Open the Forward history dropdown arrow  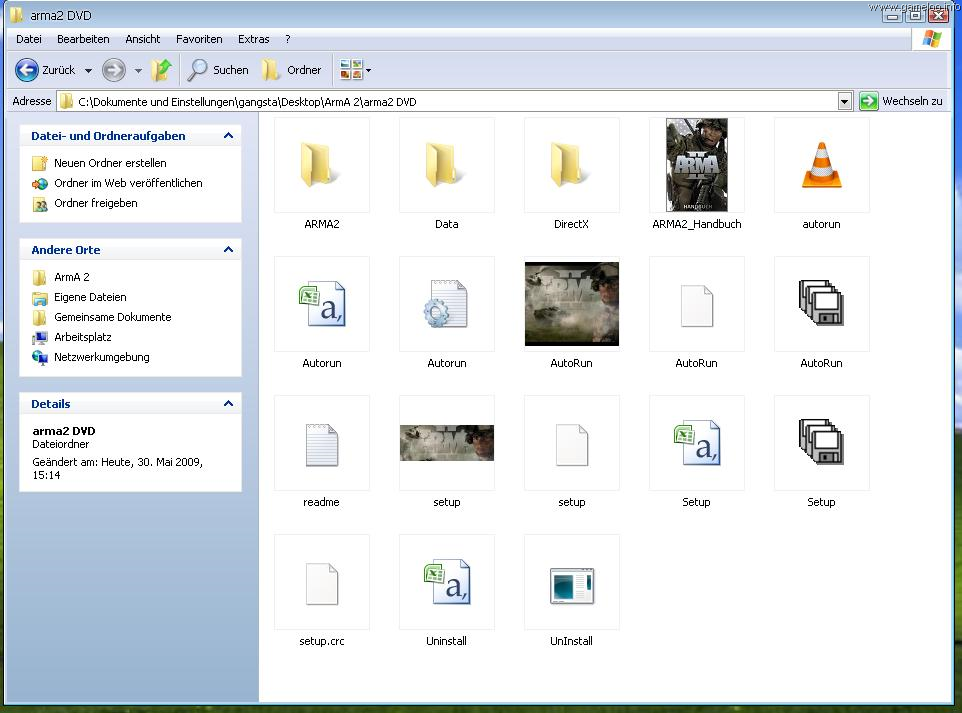click(138, 71)
